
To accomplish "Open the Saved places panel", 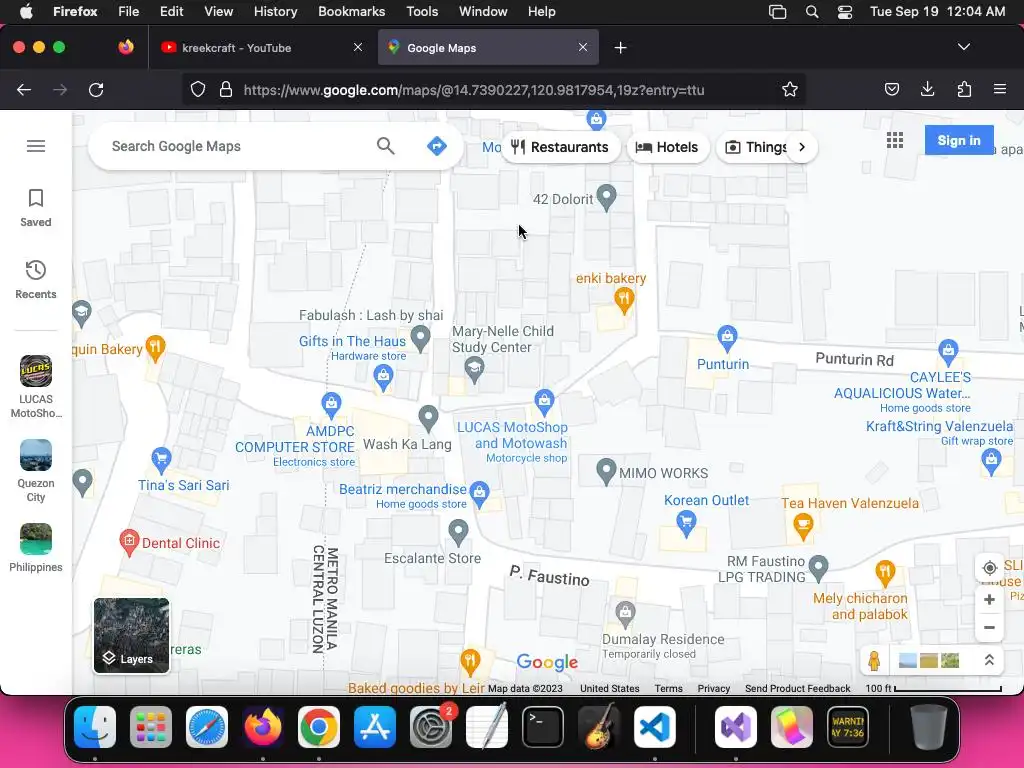I will click(36, 208).
